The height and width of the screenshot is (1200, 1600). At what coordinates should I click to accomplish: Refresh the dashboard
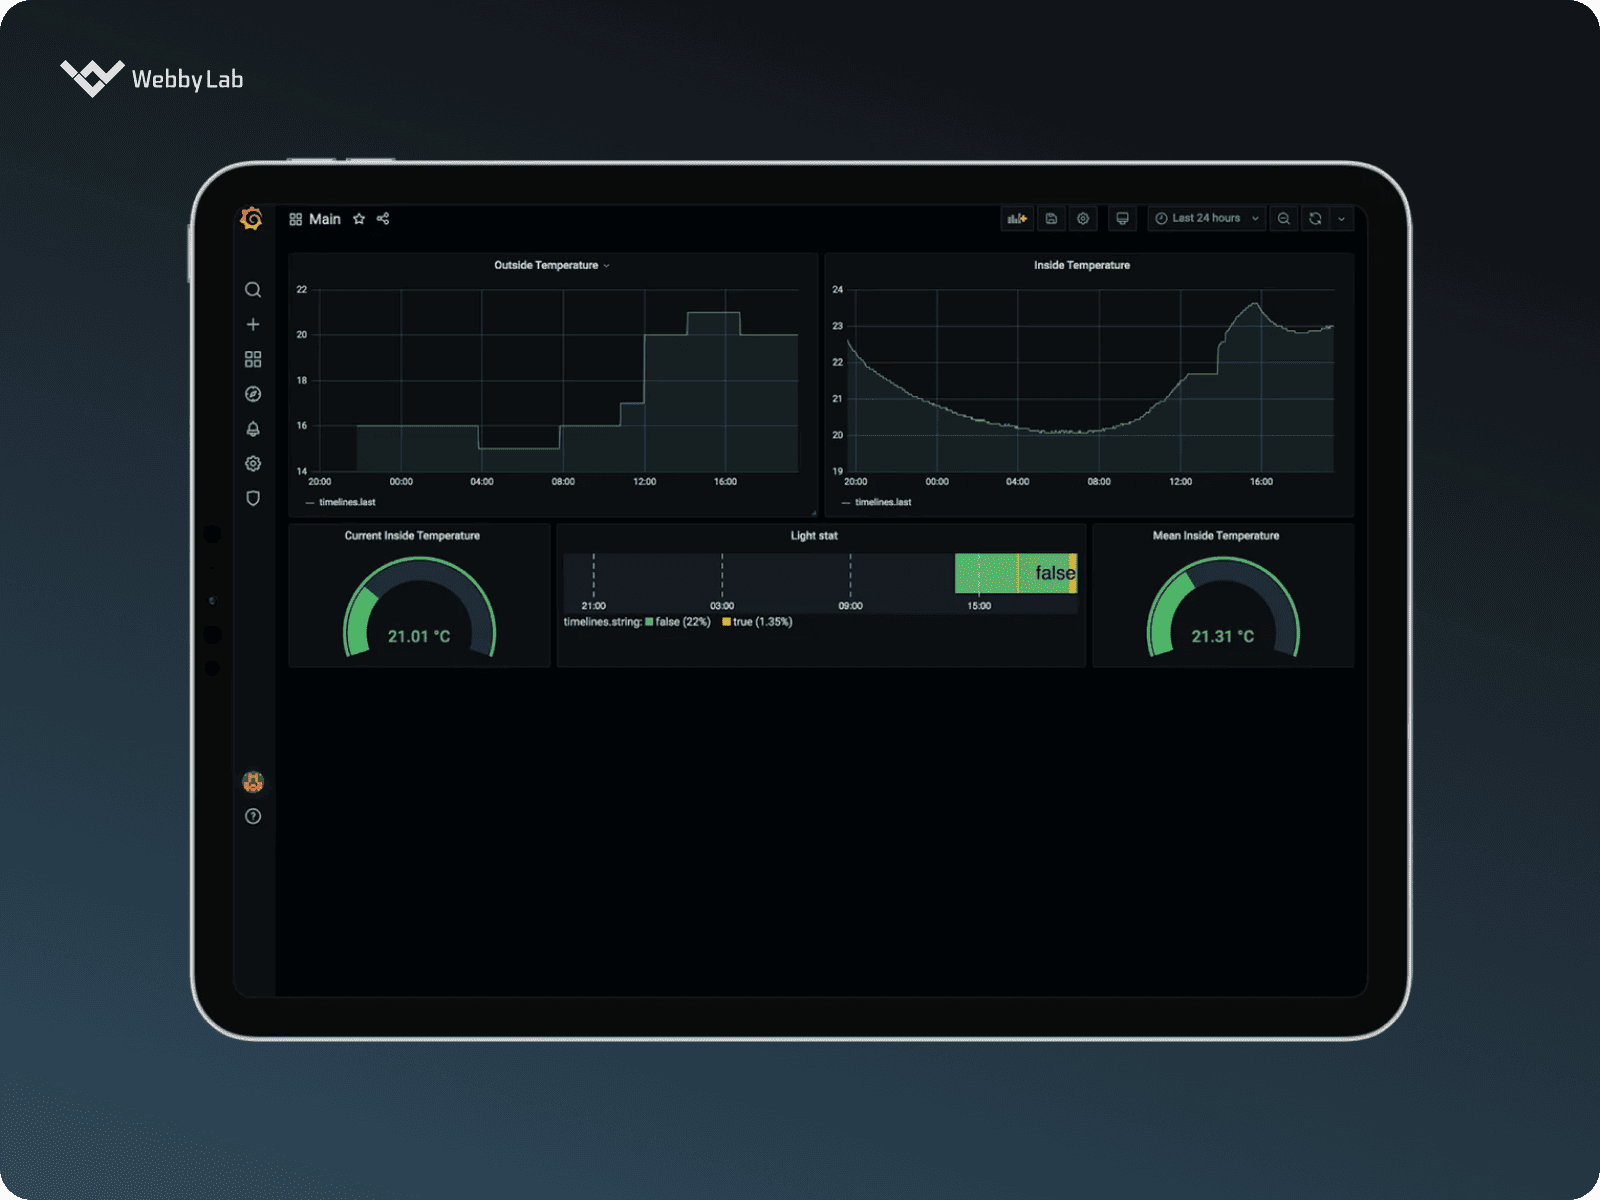pos(1316,218)
